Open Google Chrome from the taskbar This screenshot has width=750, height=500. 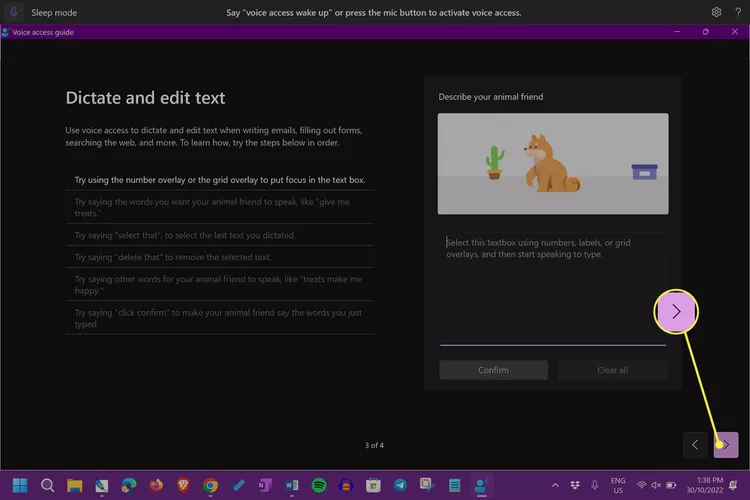210,485
